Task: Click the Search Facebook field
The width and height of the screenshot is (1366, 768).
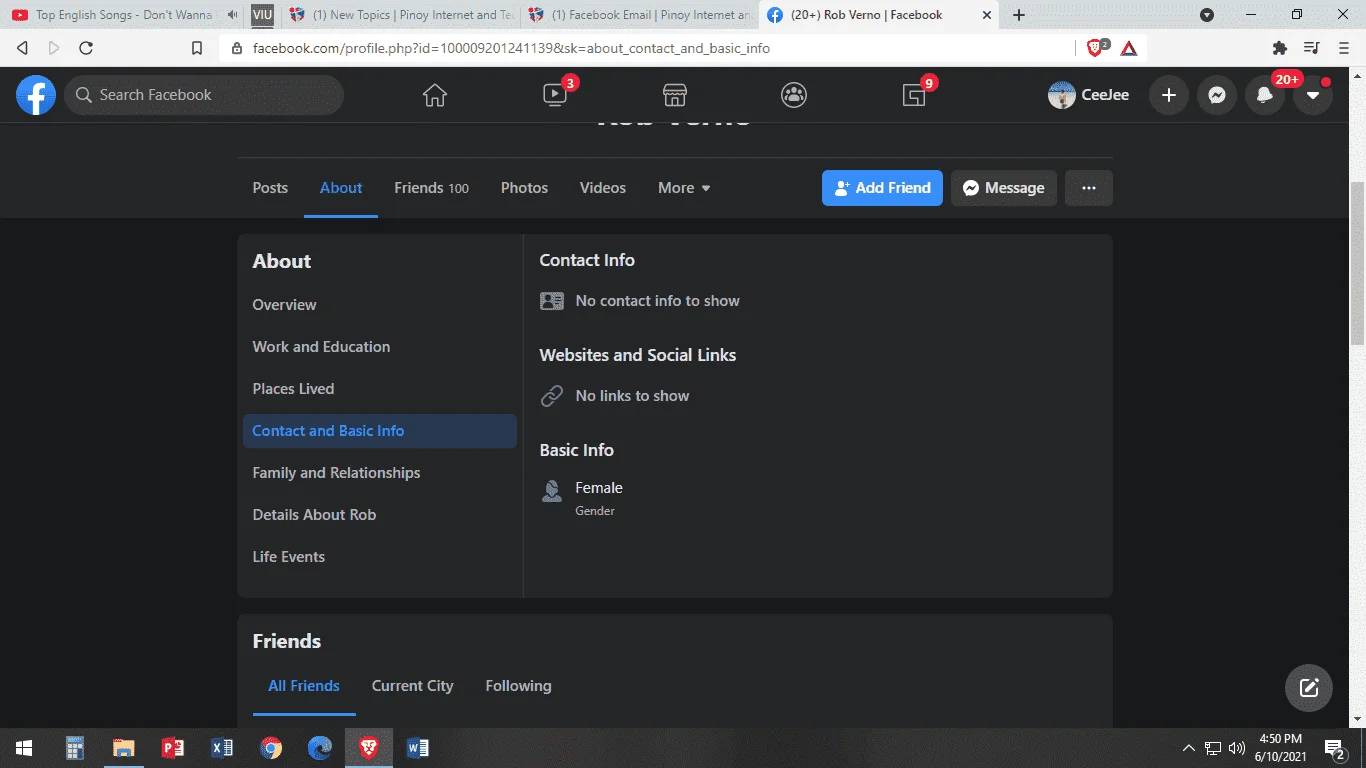Action: click(204, 95)
